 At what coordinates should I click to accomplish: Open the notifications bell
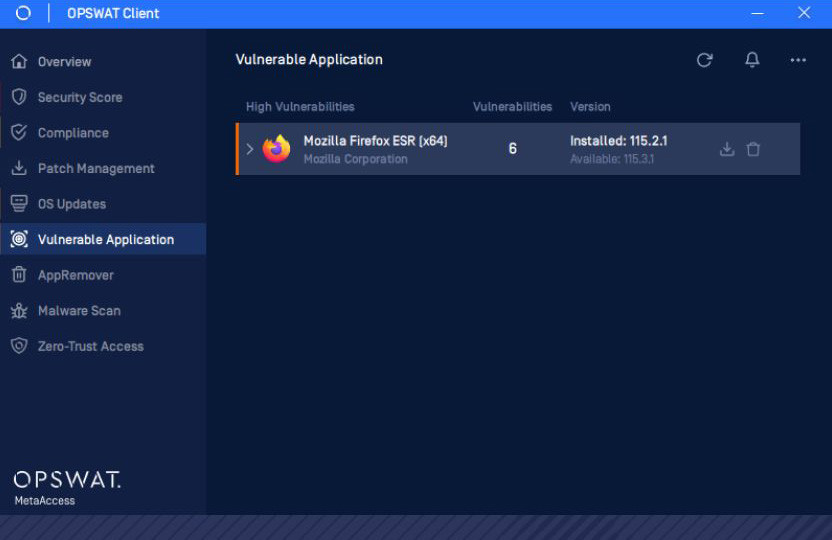click(752, 60)
